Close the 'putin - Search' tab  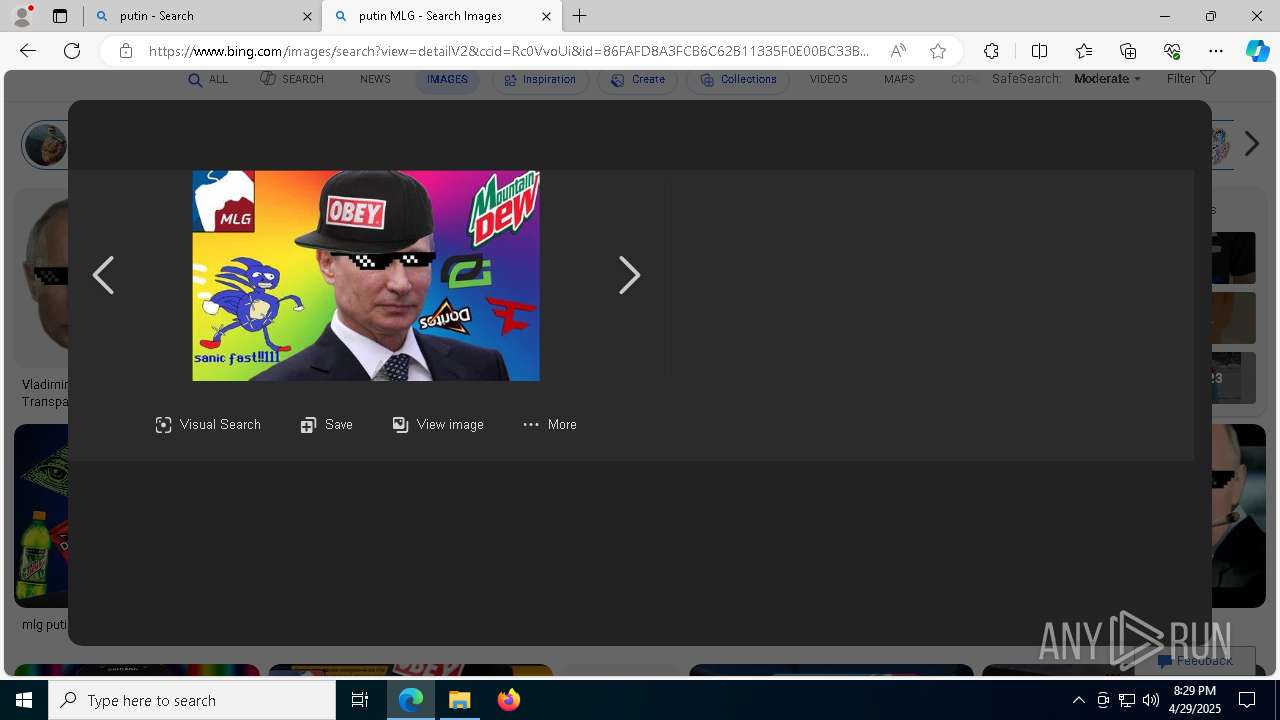click(x=307, y=16)
